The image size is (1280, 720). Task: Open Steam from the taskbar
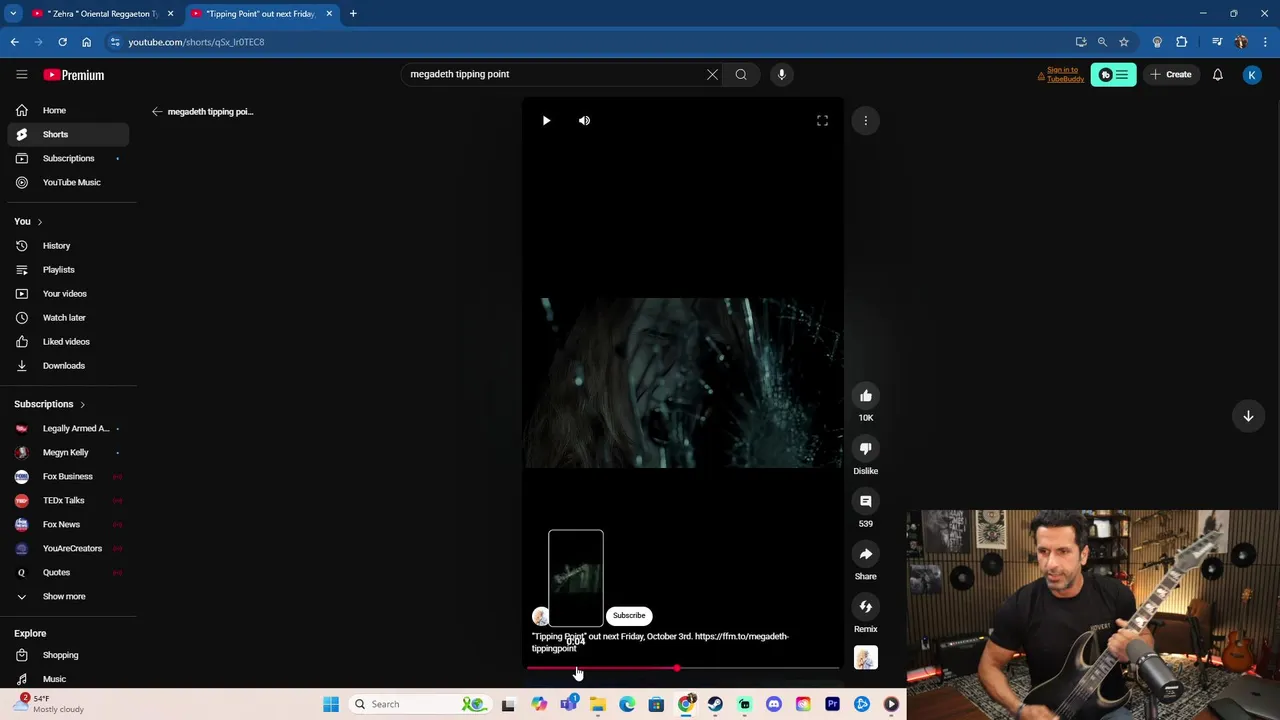click(x=715, y=704)
